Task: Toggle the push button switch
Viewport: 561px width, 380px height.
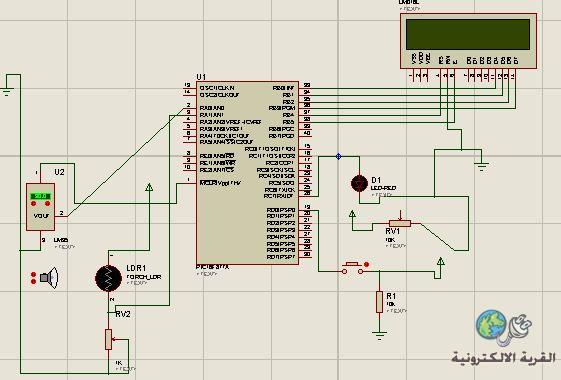Action: click(x=352, y=268)
